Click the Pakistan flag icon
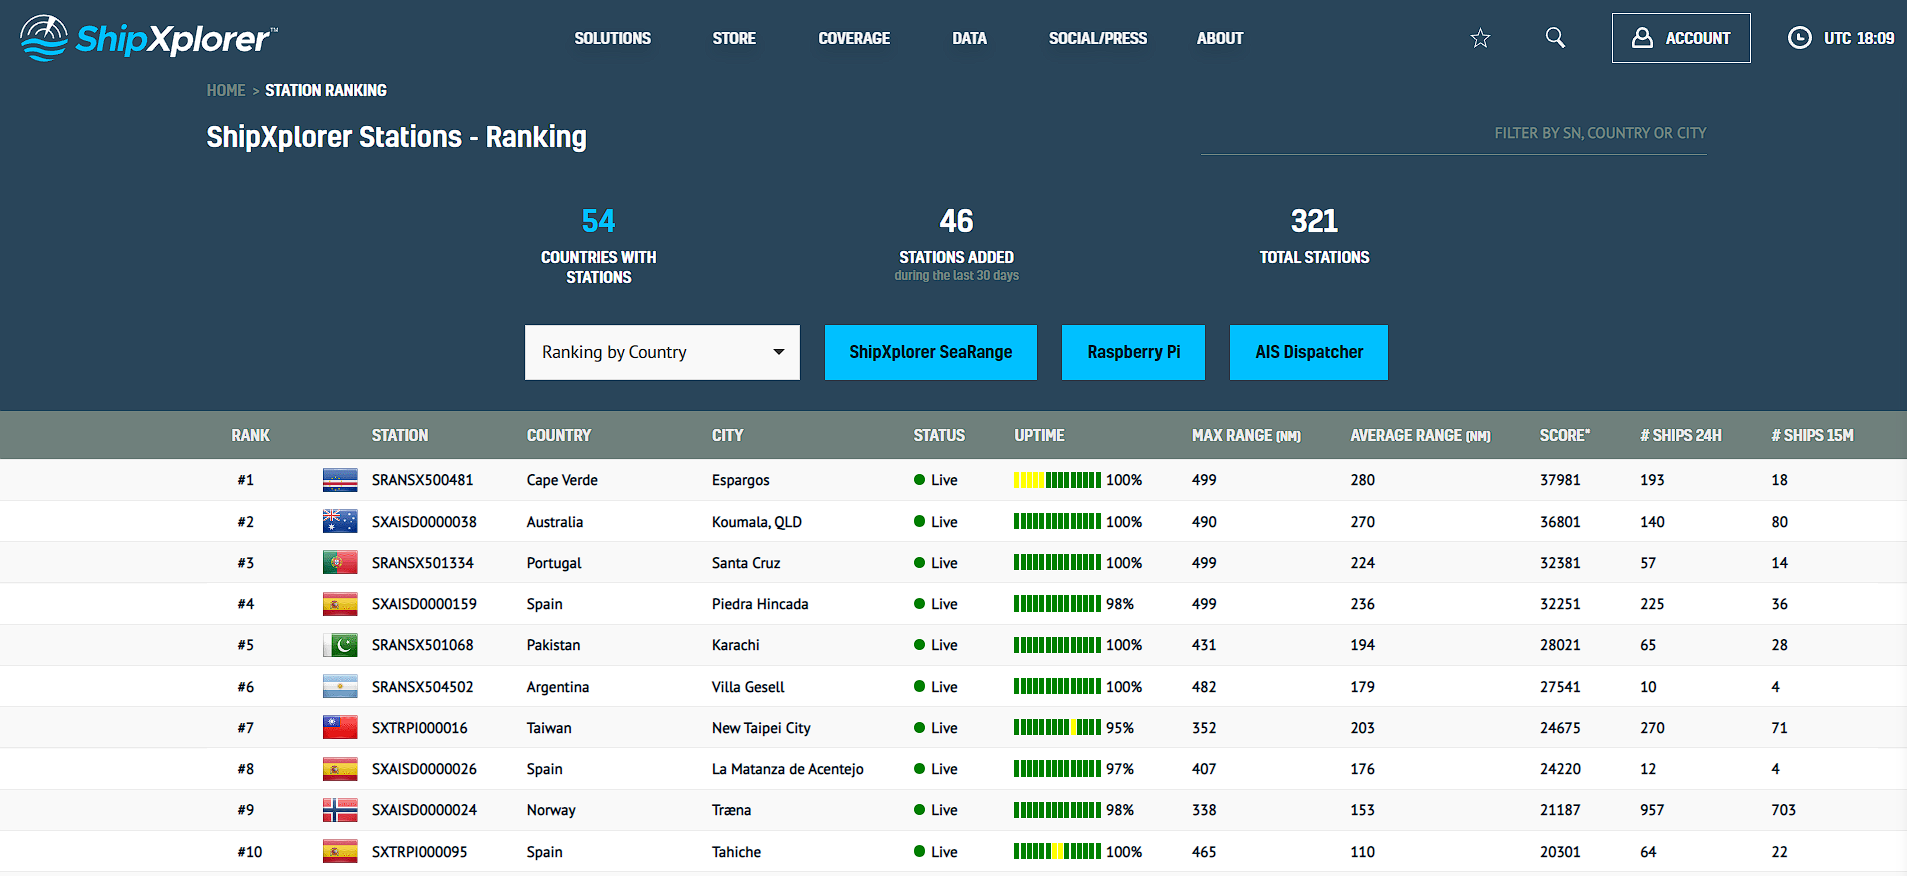The height and width of the screenshot is (876, 1907). [340, 646]
